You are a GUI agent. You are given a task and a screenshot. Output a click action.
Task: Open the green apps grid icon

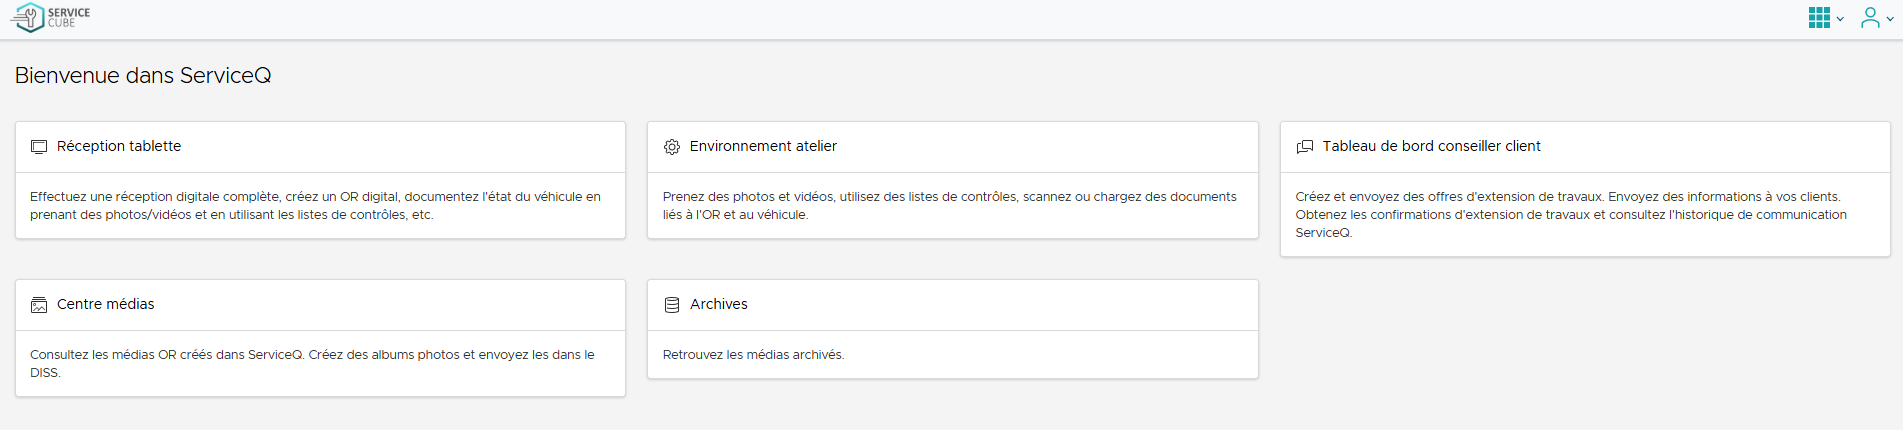[x=1819, y=18]
